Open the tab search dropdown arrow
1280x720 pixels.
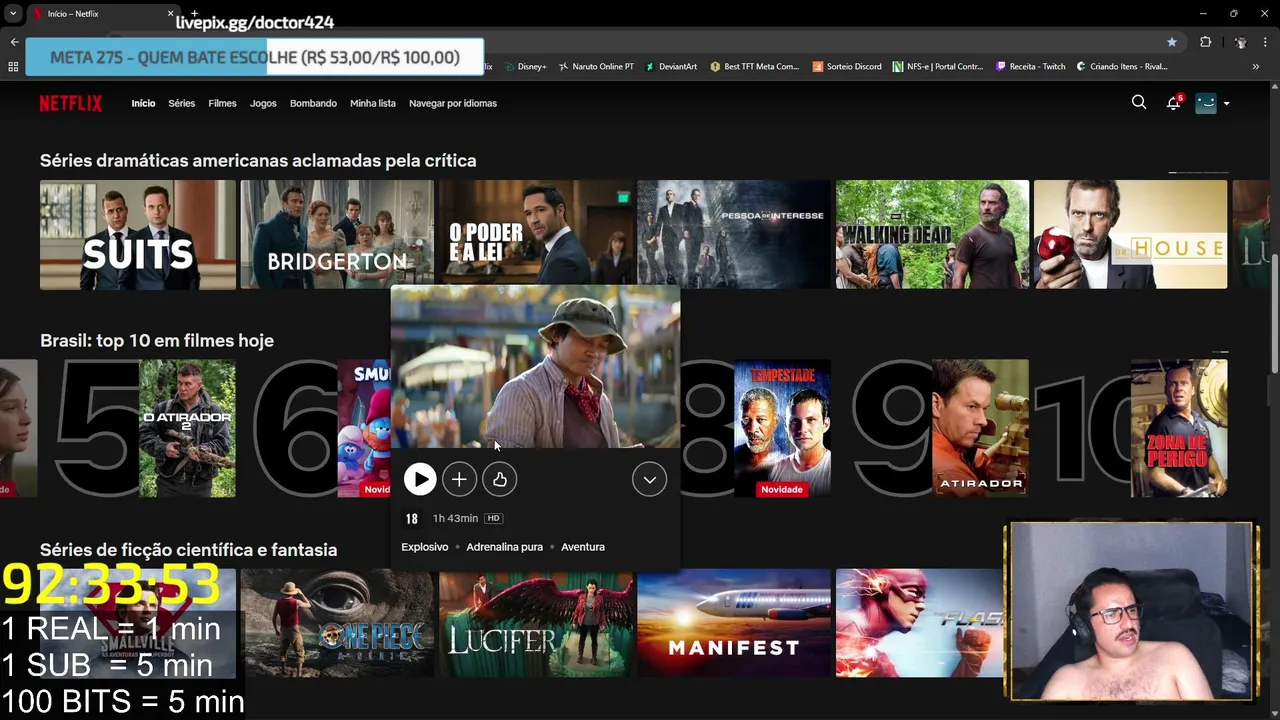(x=12, y=14)
